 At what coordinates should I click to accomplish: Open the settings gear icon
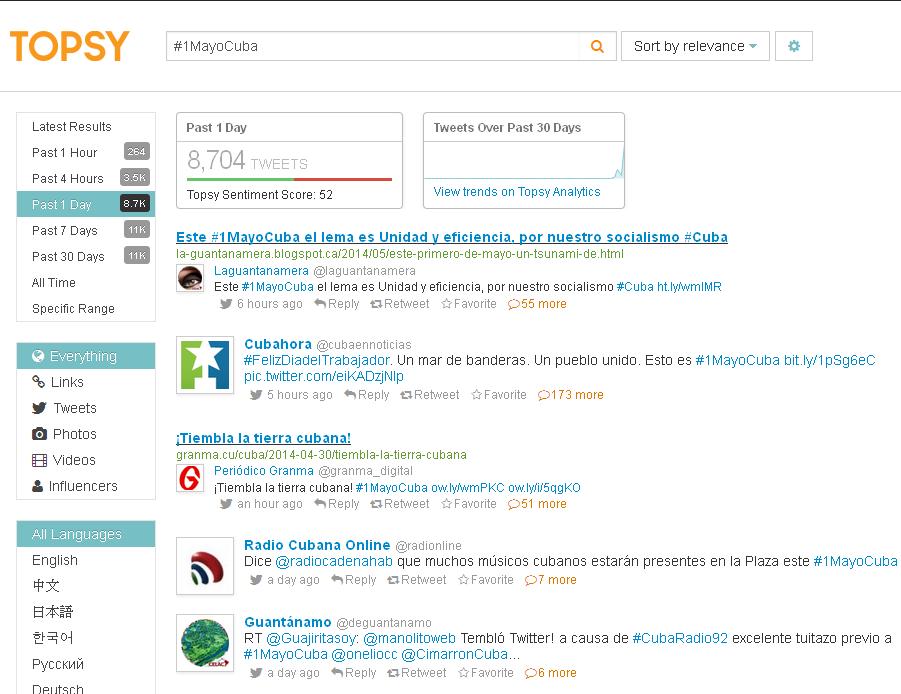795,46
